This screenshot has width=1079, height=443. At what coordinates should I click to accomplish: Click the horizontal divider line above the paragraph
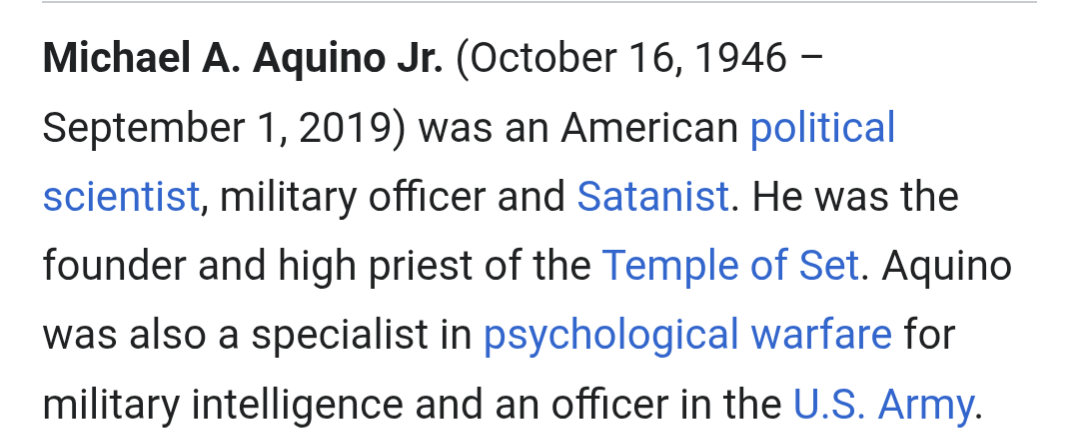pos(540,2)
